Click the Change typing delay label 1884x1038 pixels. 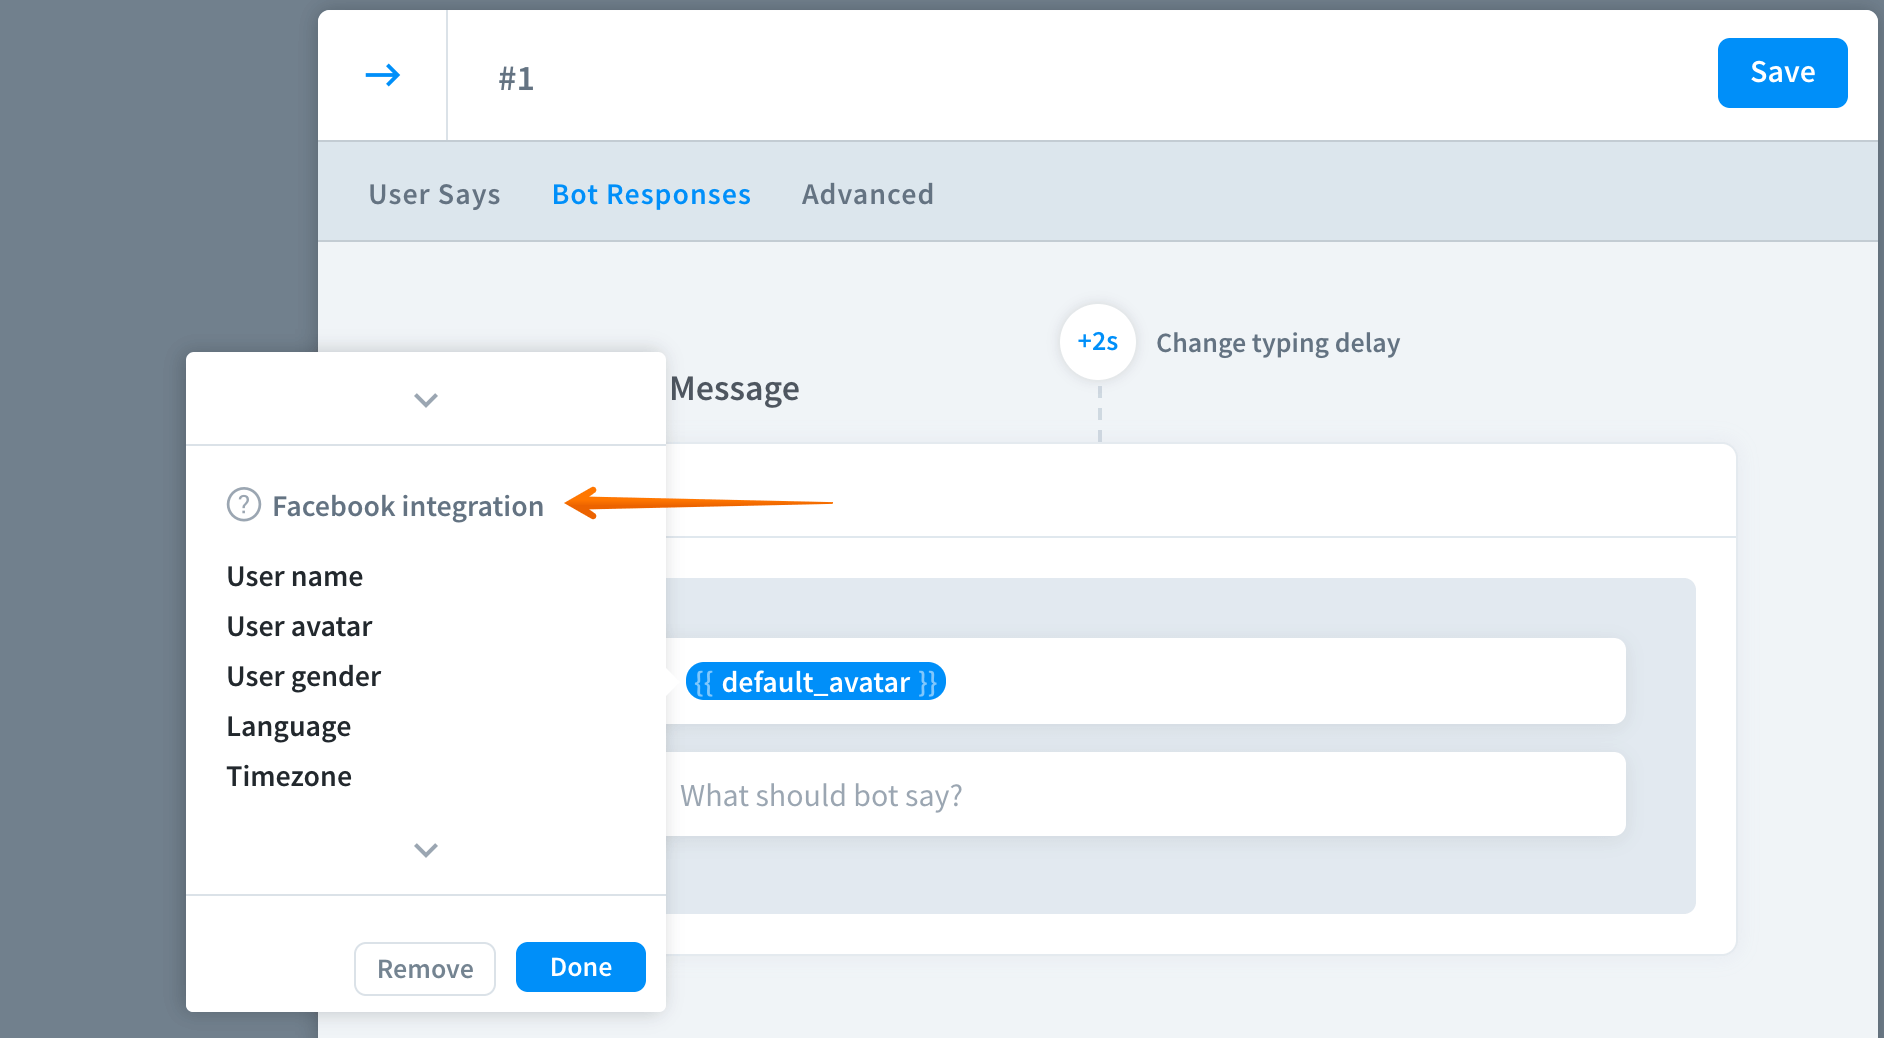(x=1277, y=343)
